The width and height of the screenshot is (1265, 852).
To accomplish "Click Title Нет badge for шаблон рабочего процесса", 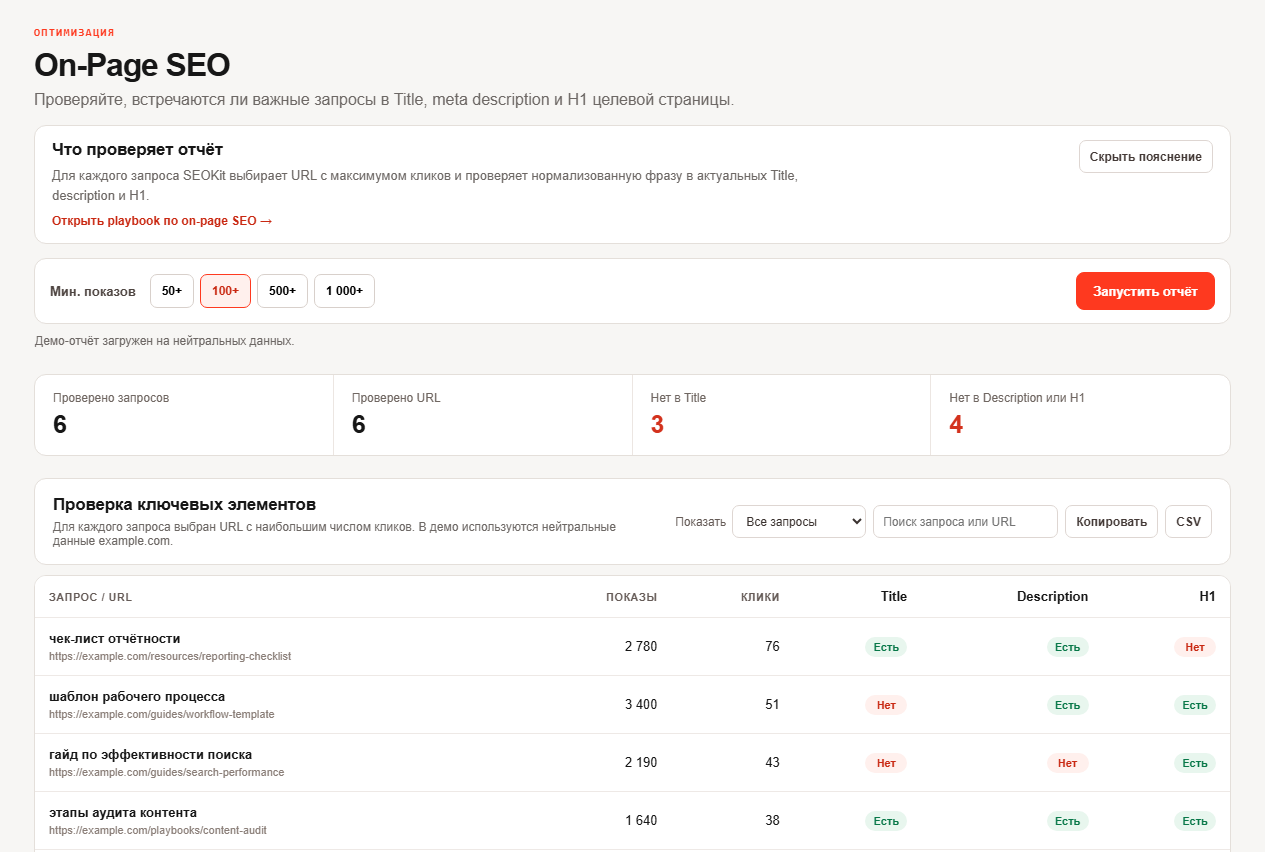I will coord(886,705).
